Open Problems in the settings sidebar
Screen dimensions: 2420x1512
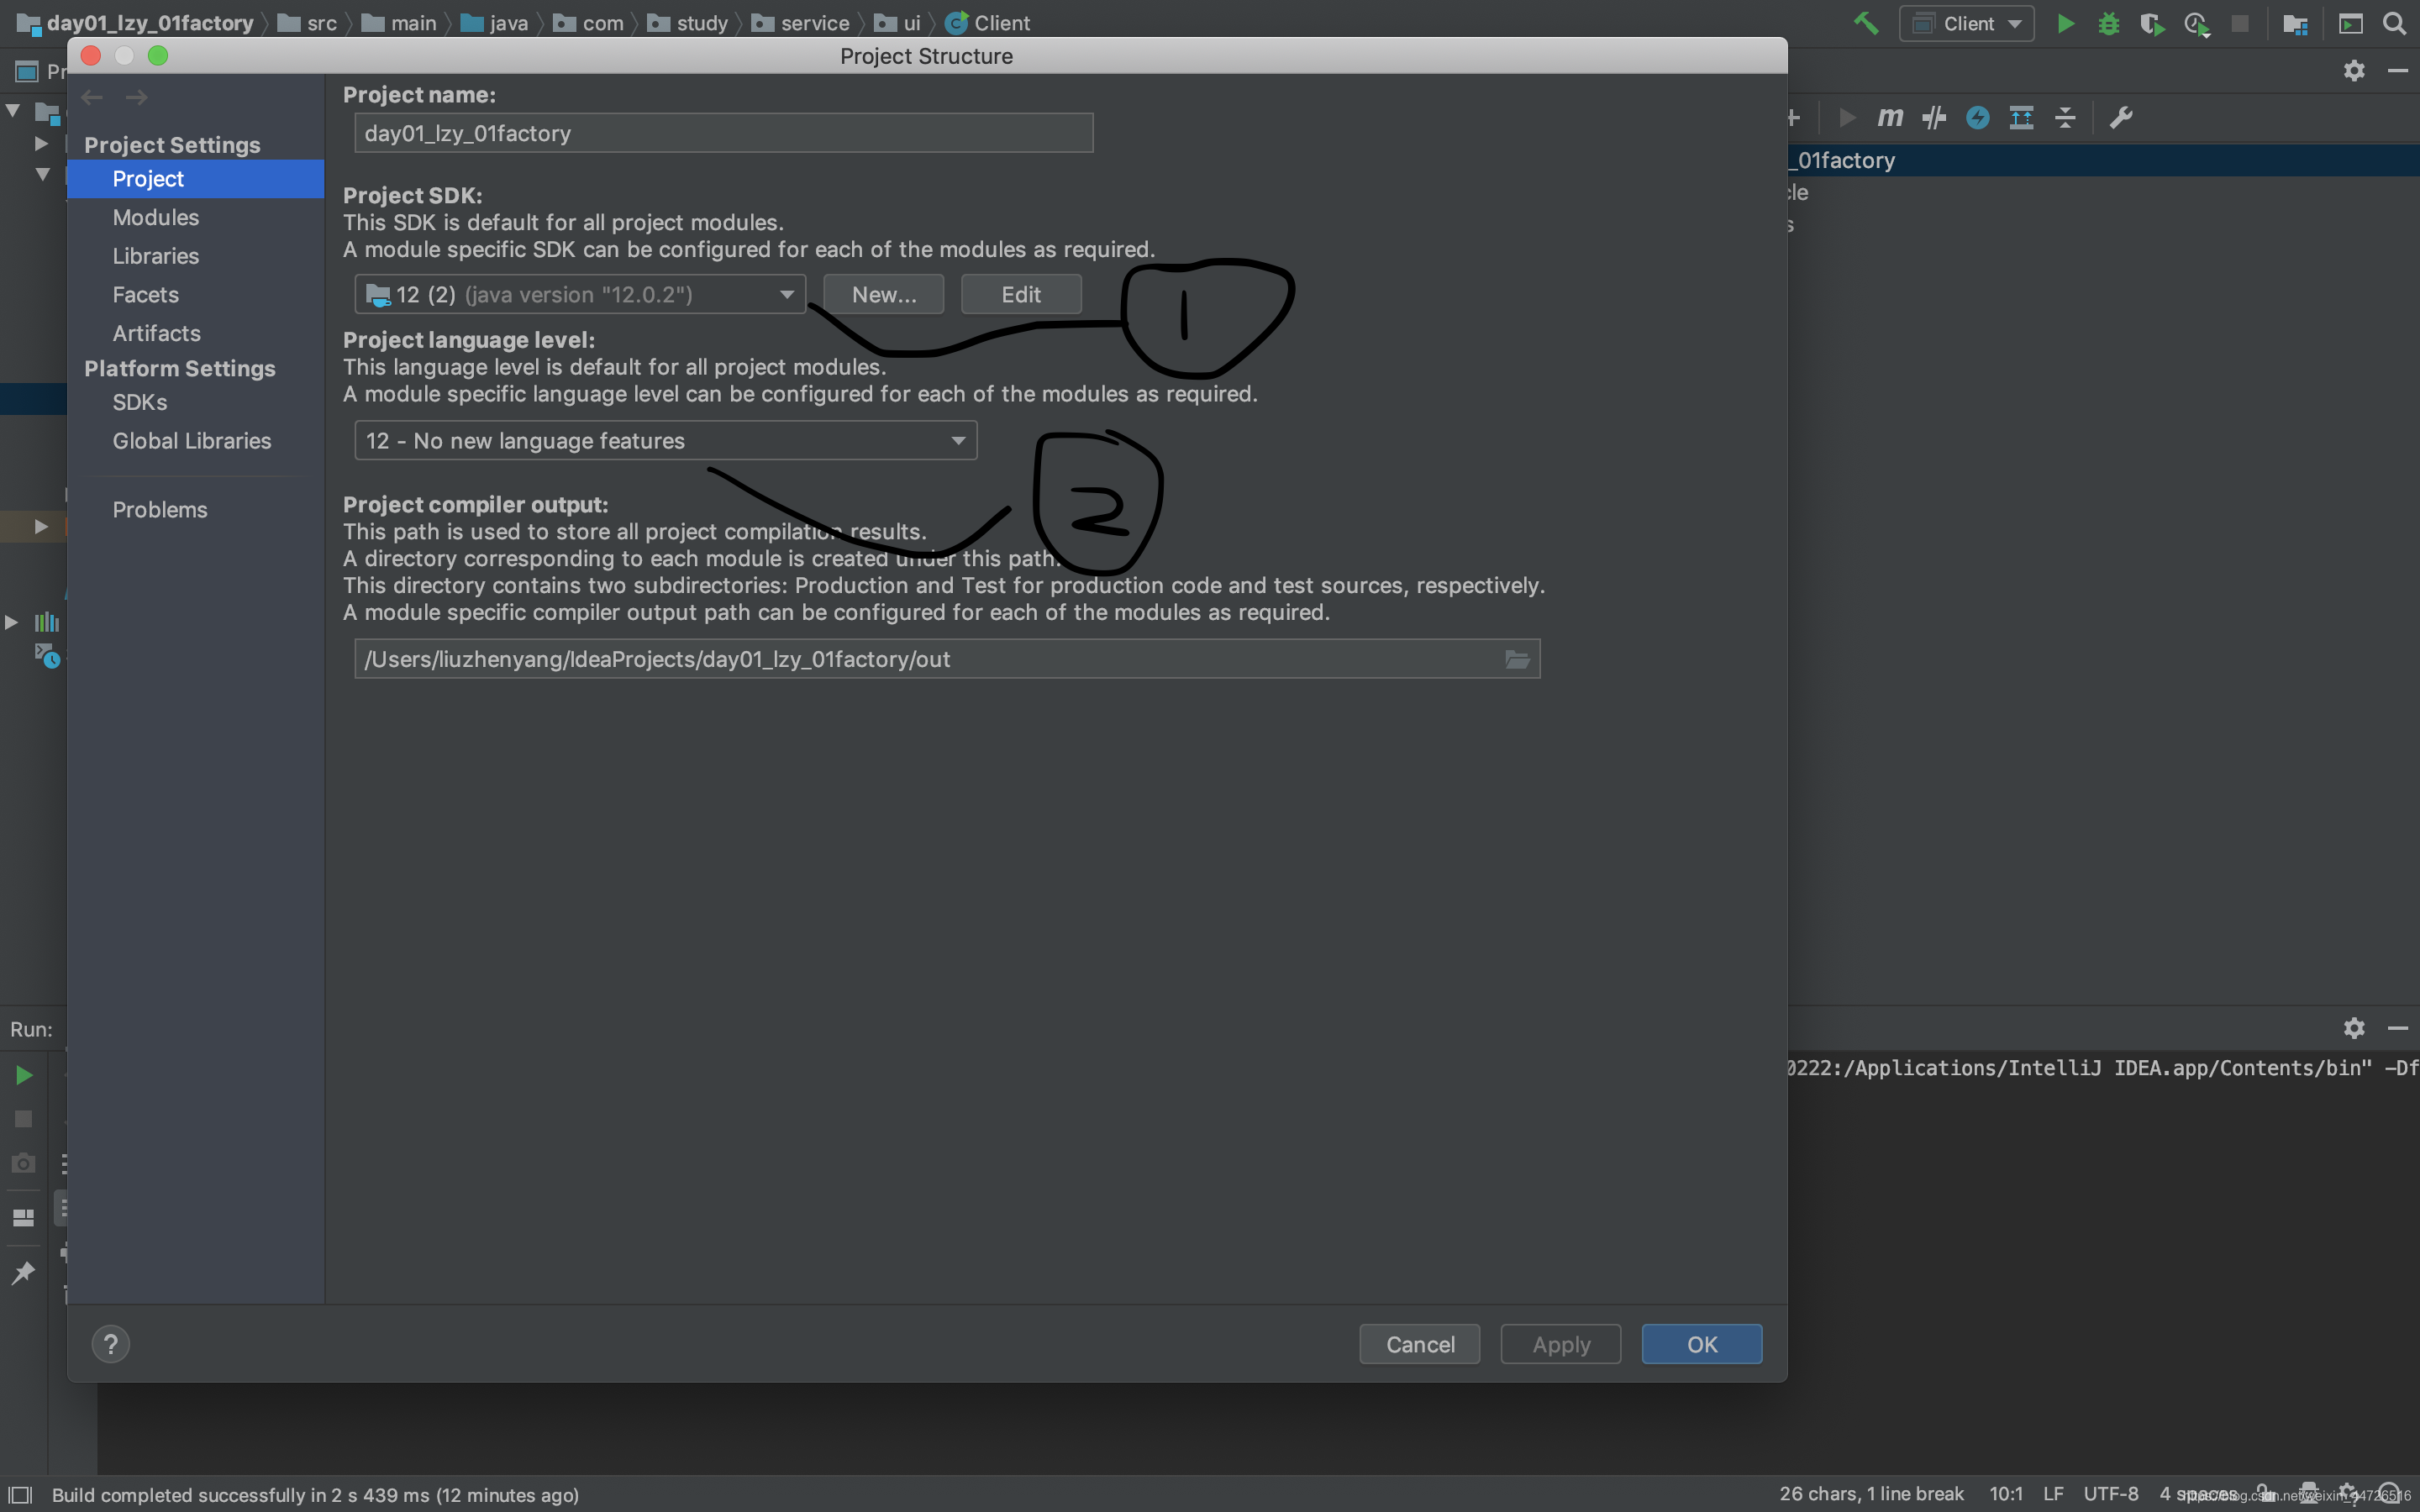[160, 510]
